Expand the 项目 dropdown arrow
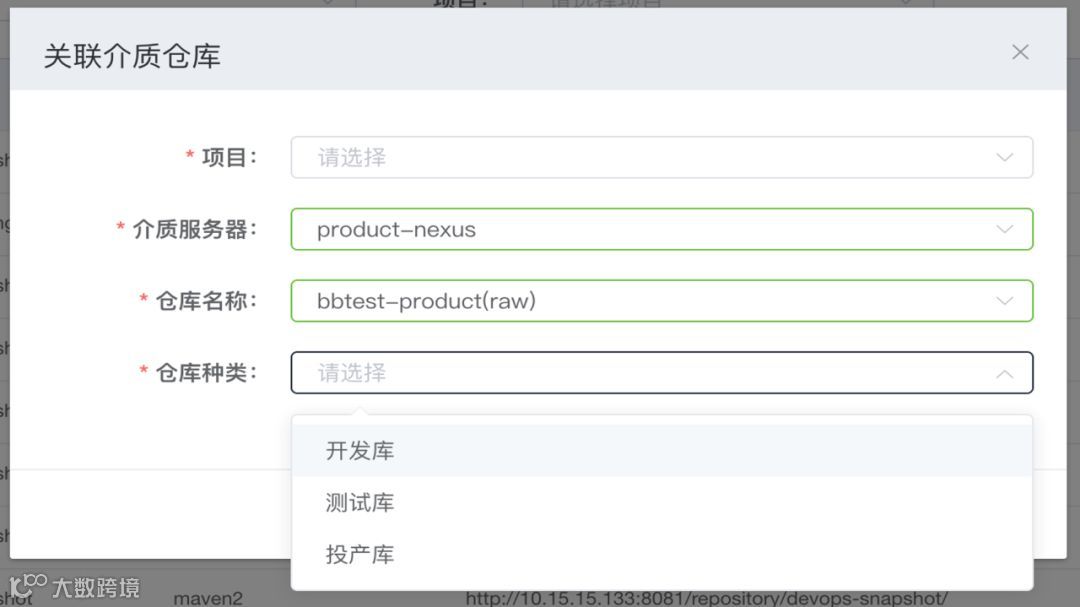Viewport: 1080px width, 607px height. tap(1004, 158)
